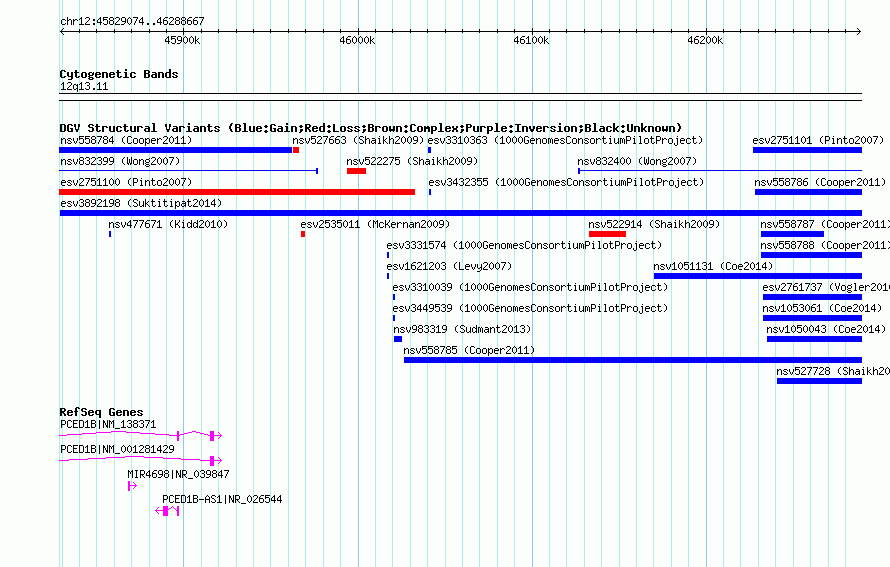Click the 12q13.11 cytogenetic band label
Image resolution: width=890 pixels, height=567 pixels.
tap(83, 86)
